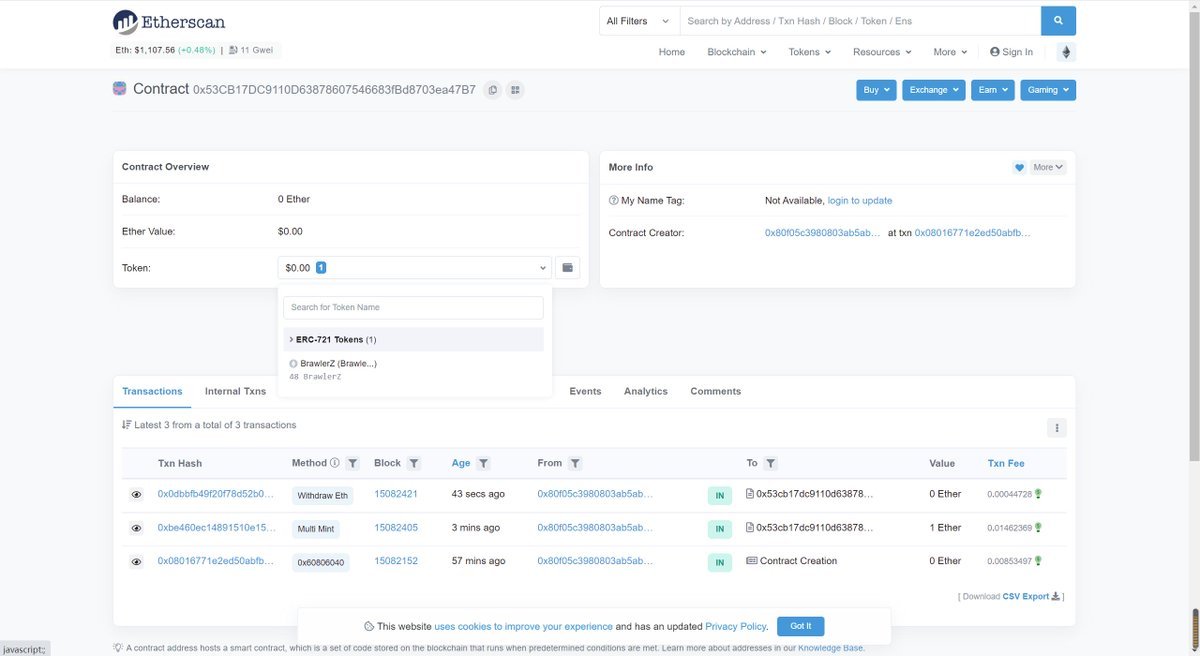
Task: Sort by the Age column header
Action: click(x=461, y=464)
